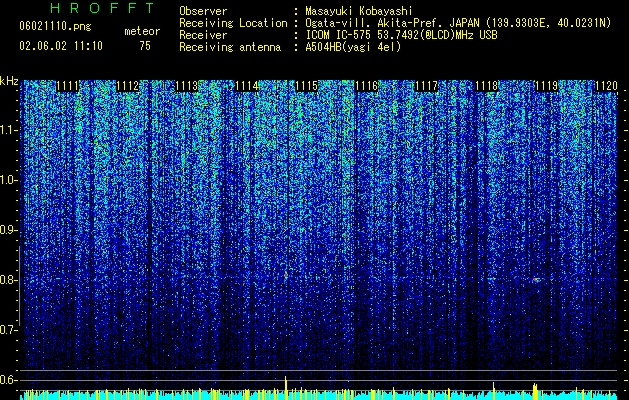Click the HROFFT title text

[103, 8]
